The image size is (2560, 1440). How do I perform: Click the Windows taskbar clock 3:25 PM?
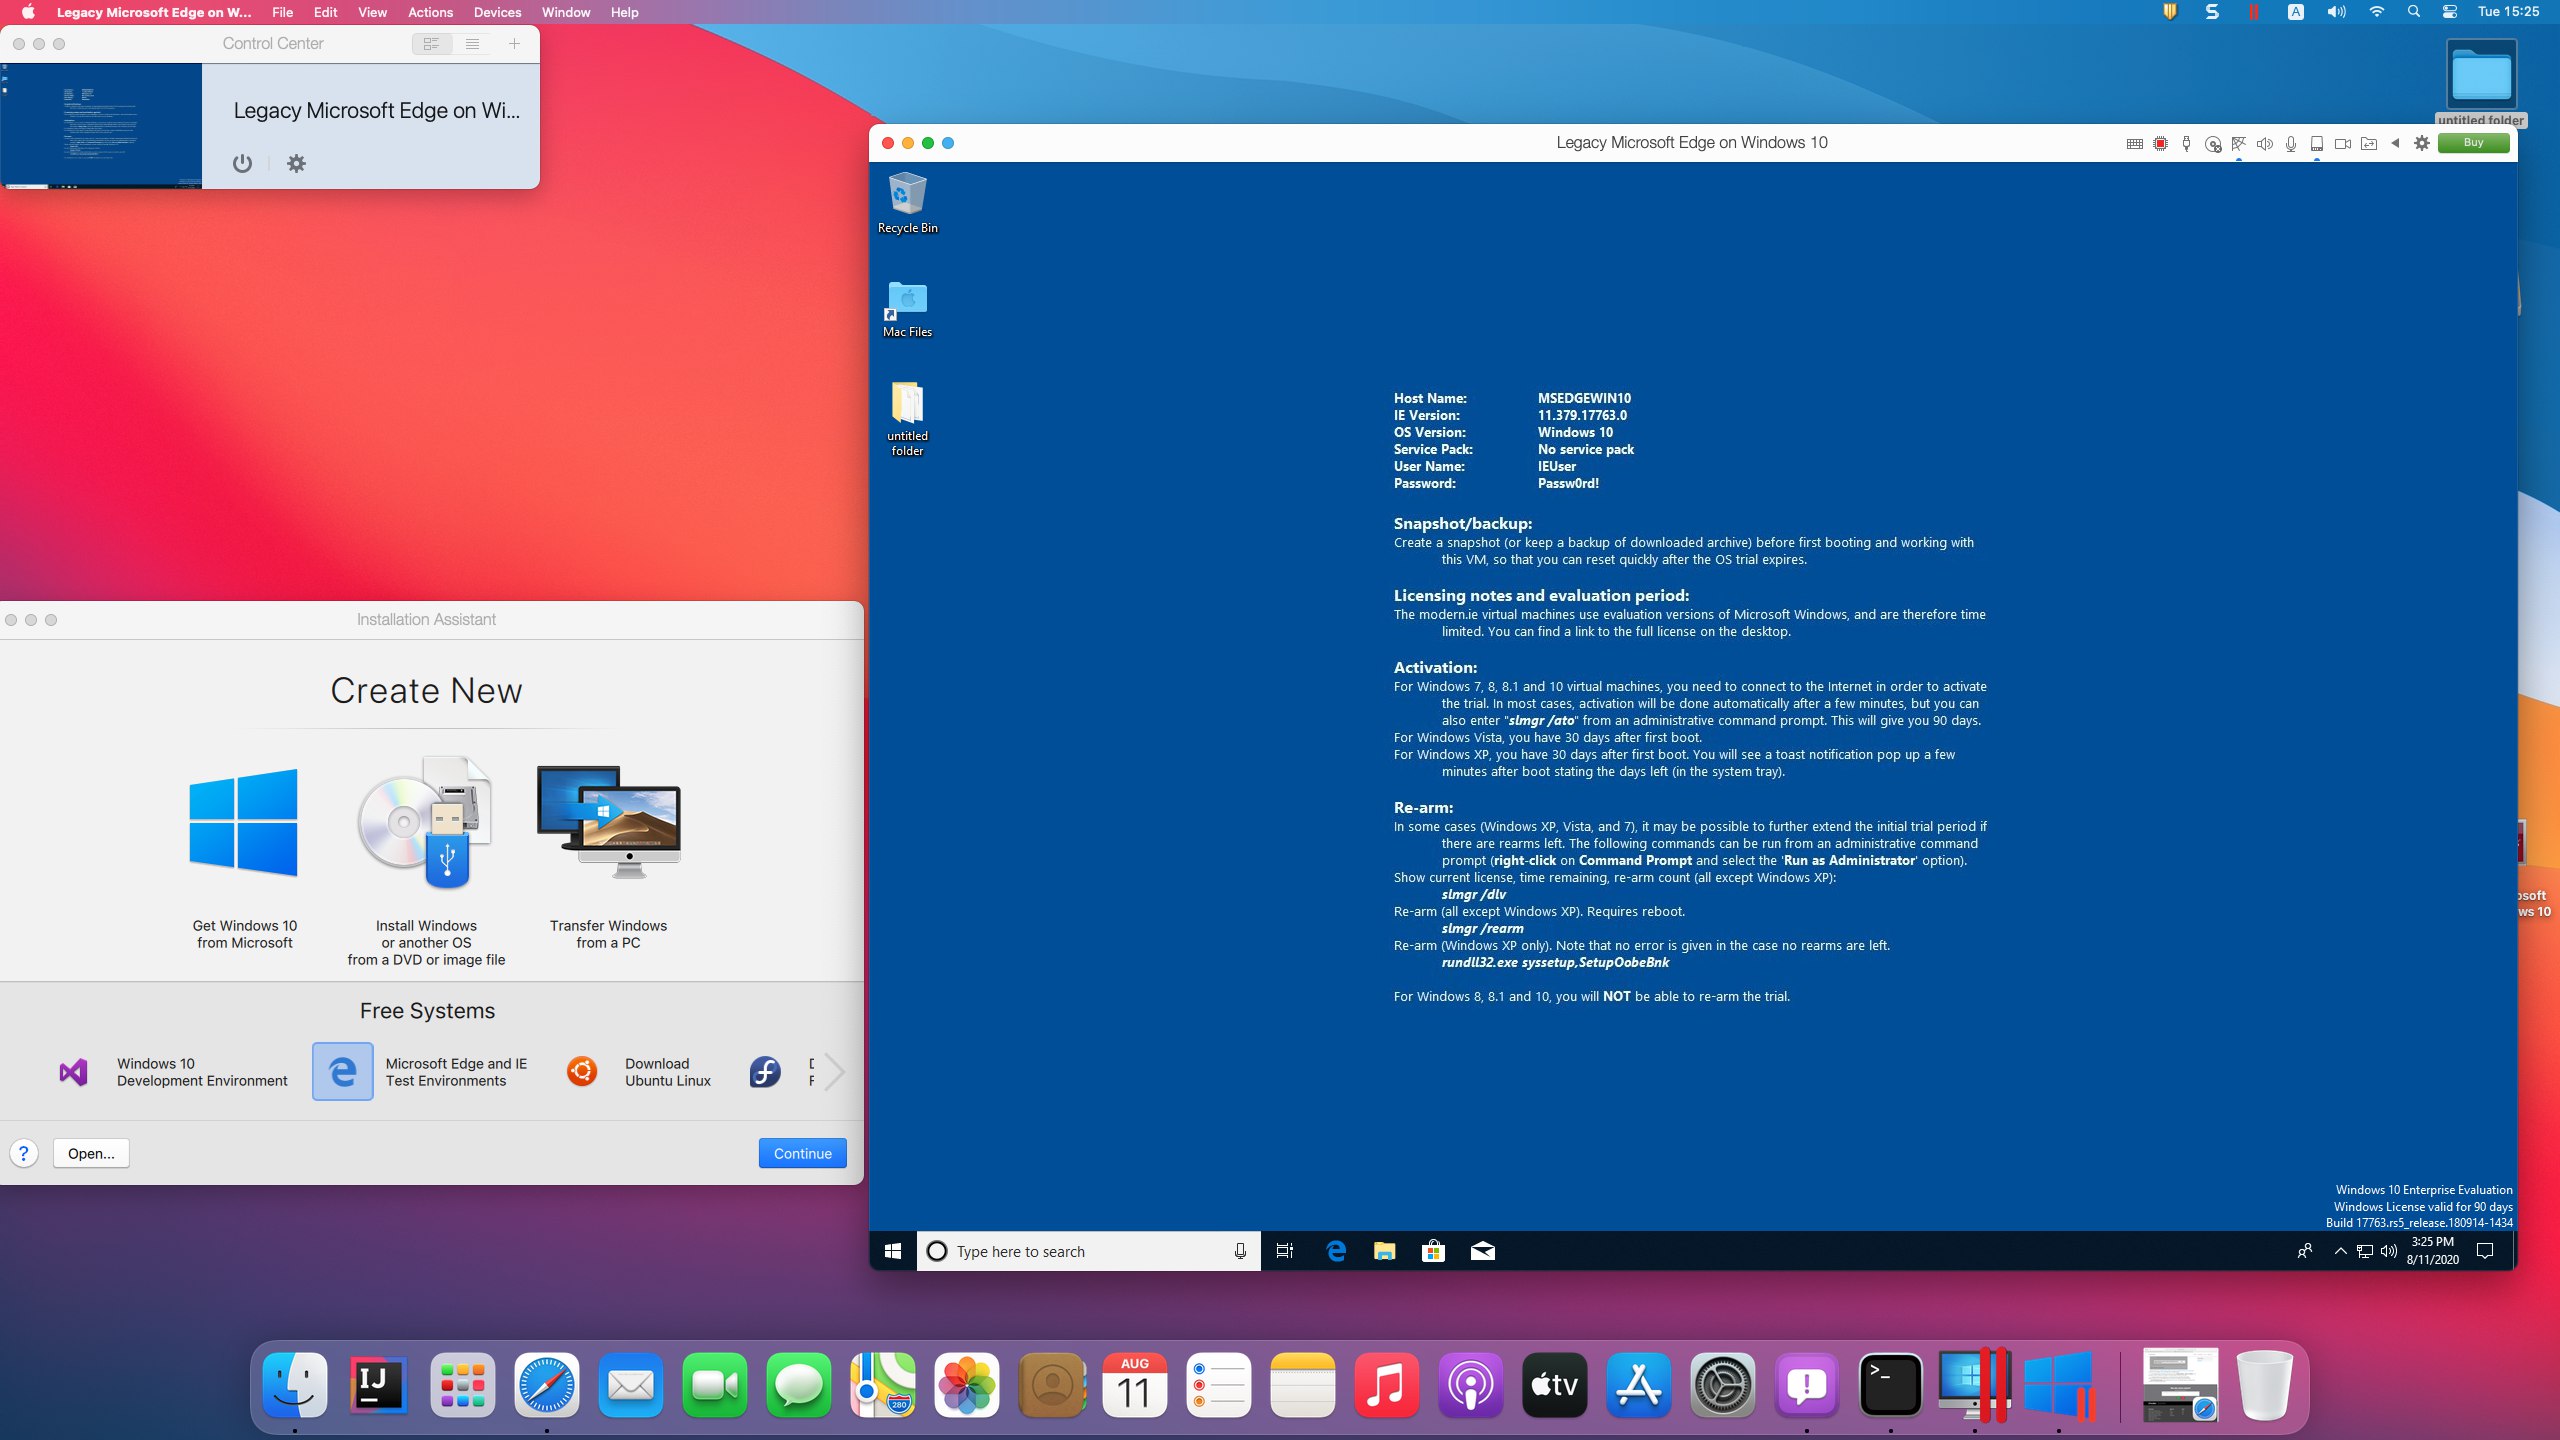tap(2432, 1251)
